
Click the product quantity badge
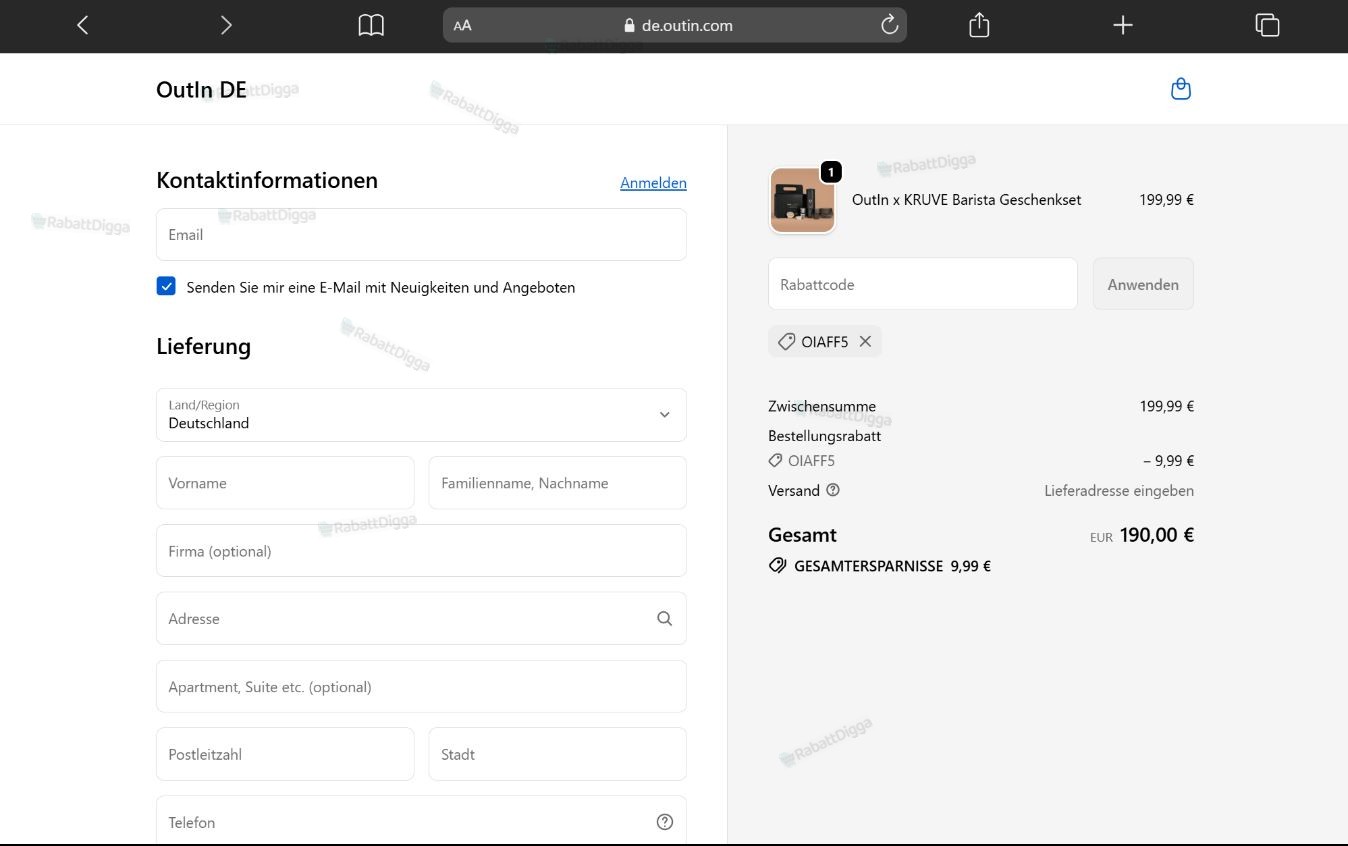point(831,172)
